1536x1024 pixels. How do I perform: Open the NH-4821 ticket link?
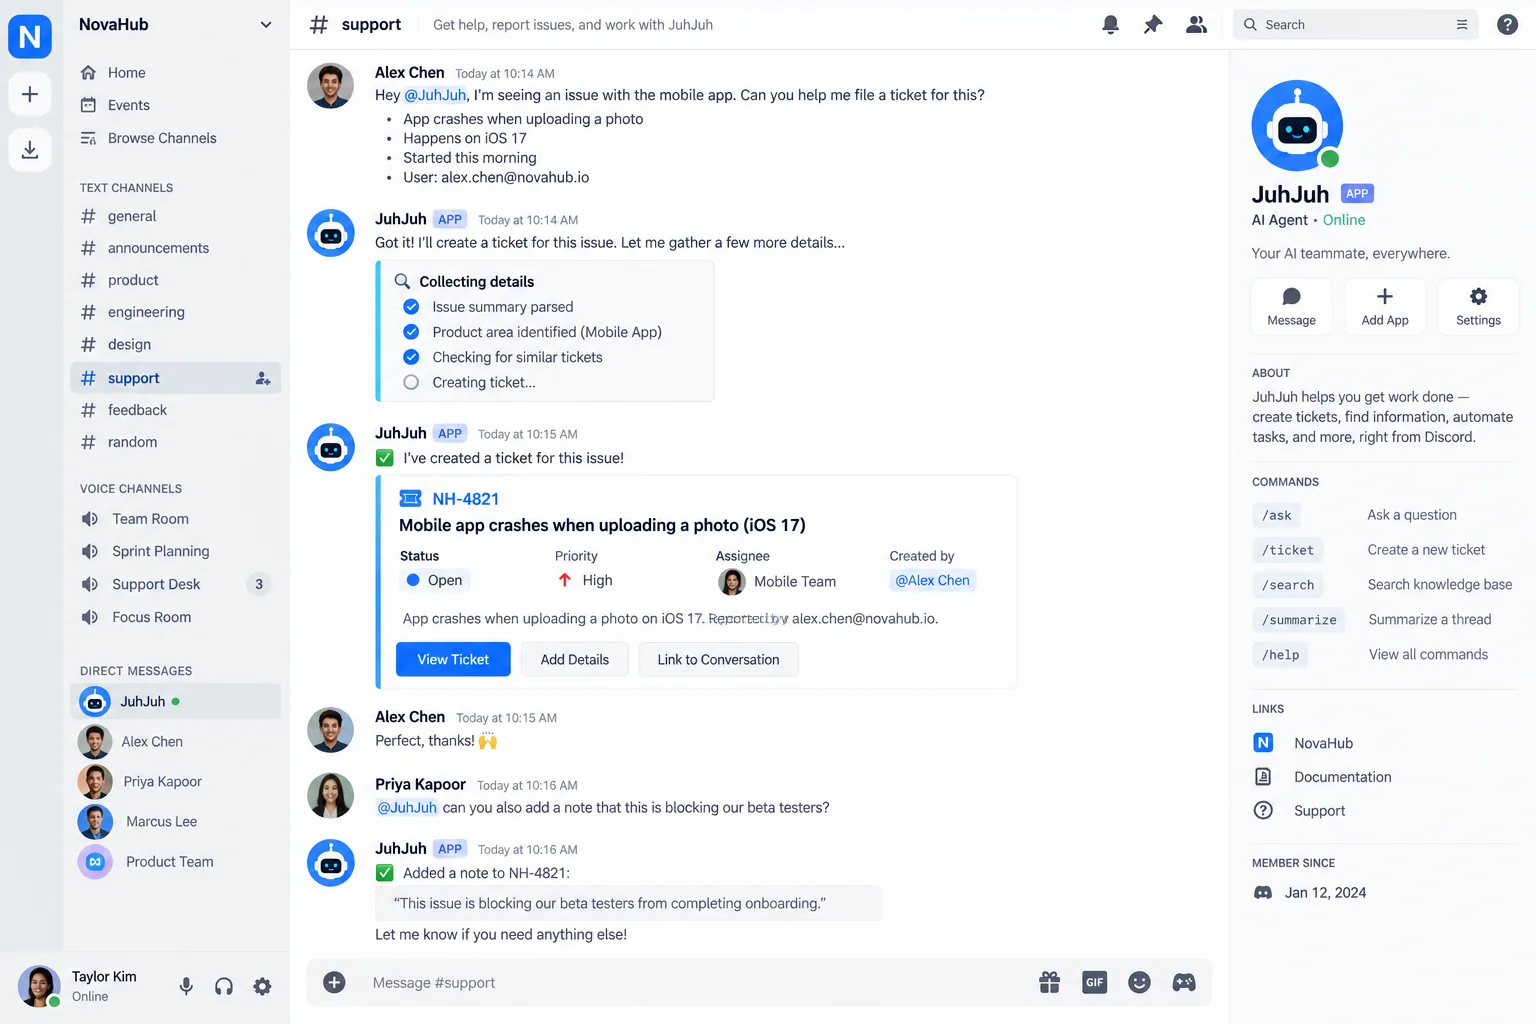(x=465, y=499)
